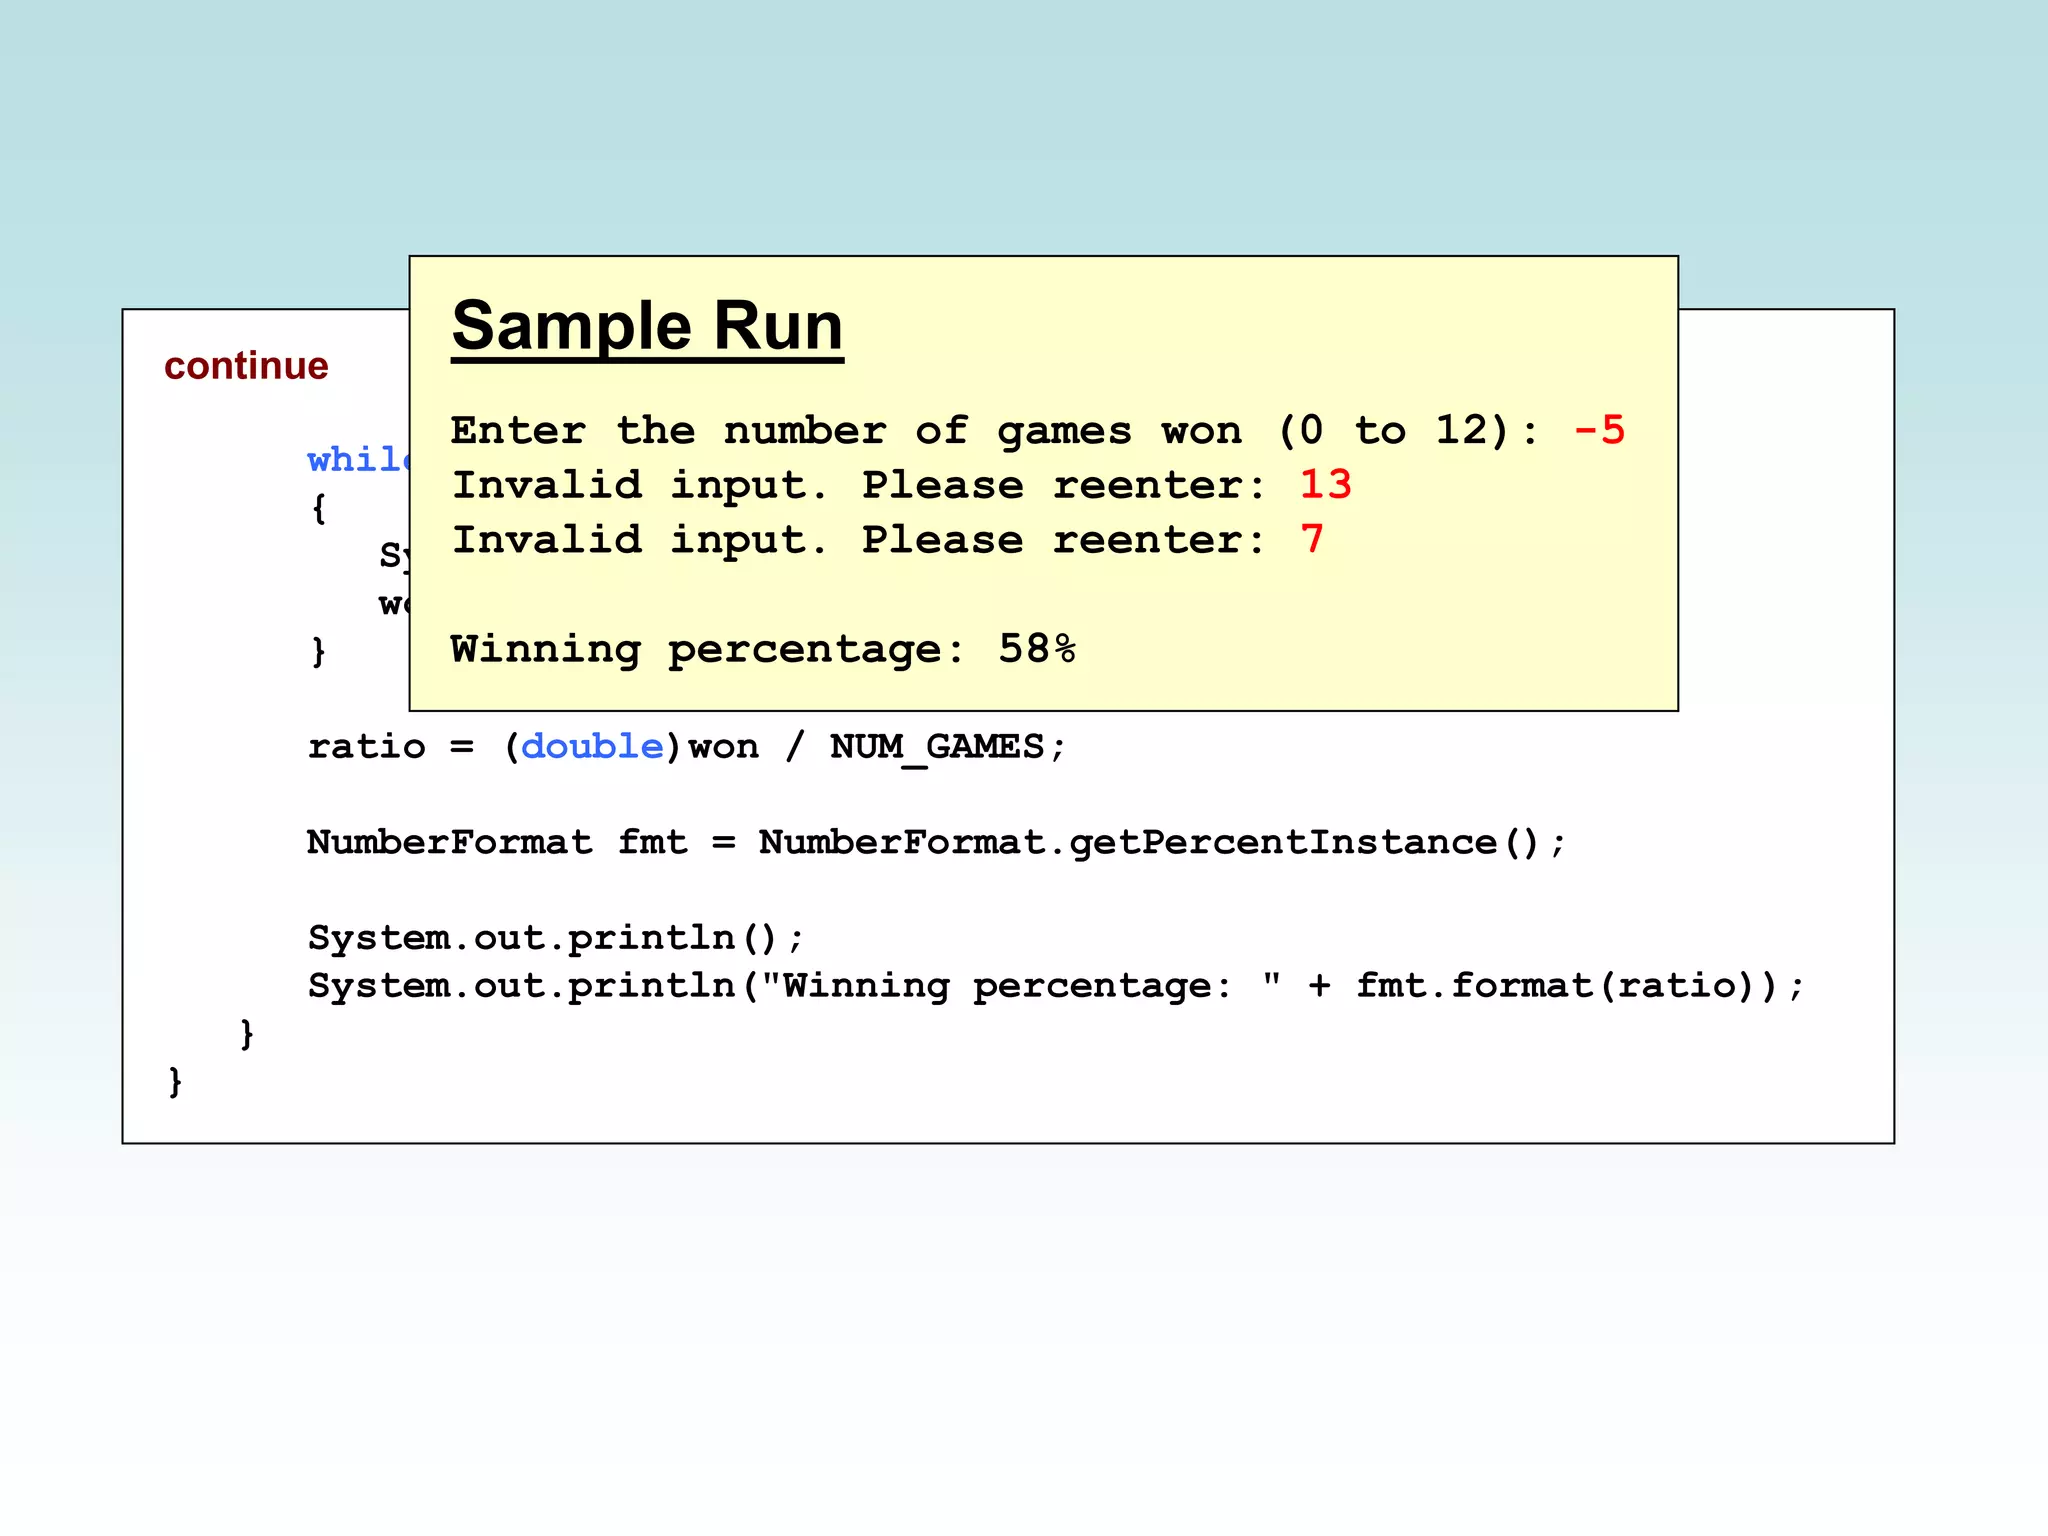Click the 'ratio = (double)won / NUM_GAMES;' line
The width and height of the screenshot is (2048, 1536).
pyautogui.click(x=687, y=747)
